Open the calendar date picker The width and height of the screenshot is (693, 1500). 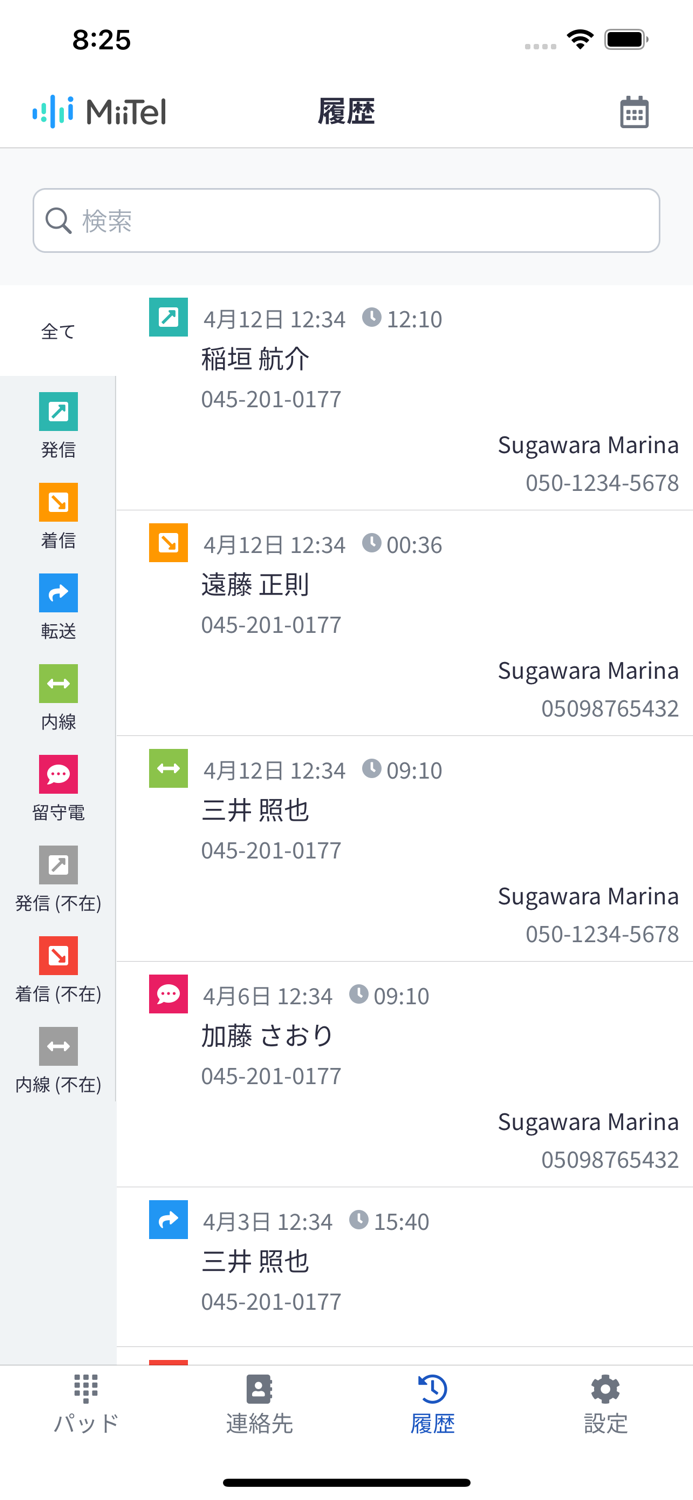coord(634,113)
